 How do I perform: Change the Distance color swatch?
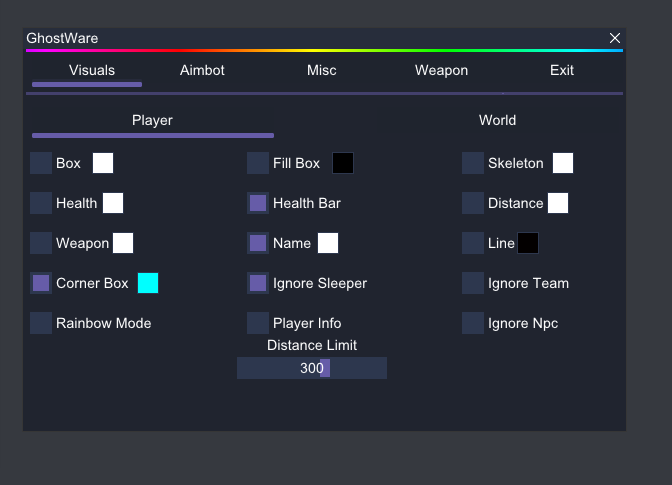[x=558, y=203]
